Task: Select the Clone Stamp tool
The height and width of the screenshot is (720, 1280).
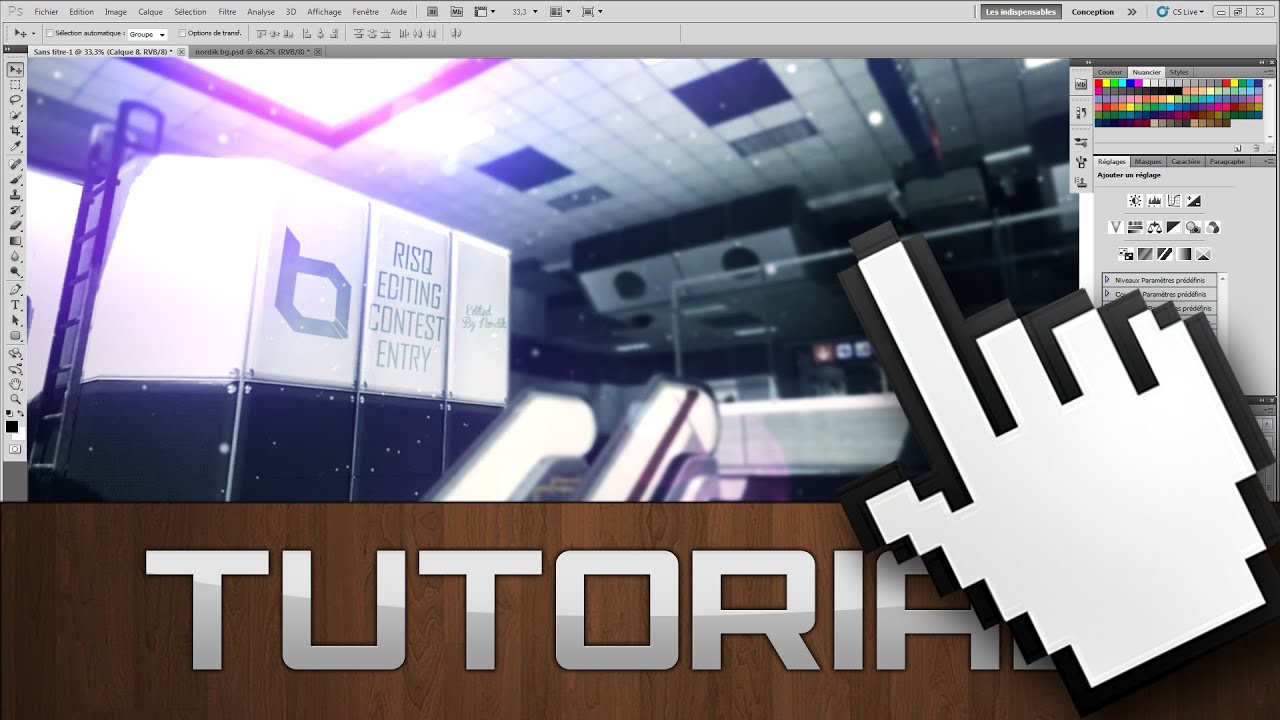Action: point(16,193)
